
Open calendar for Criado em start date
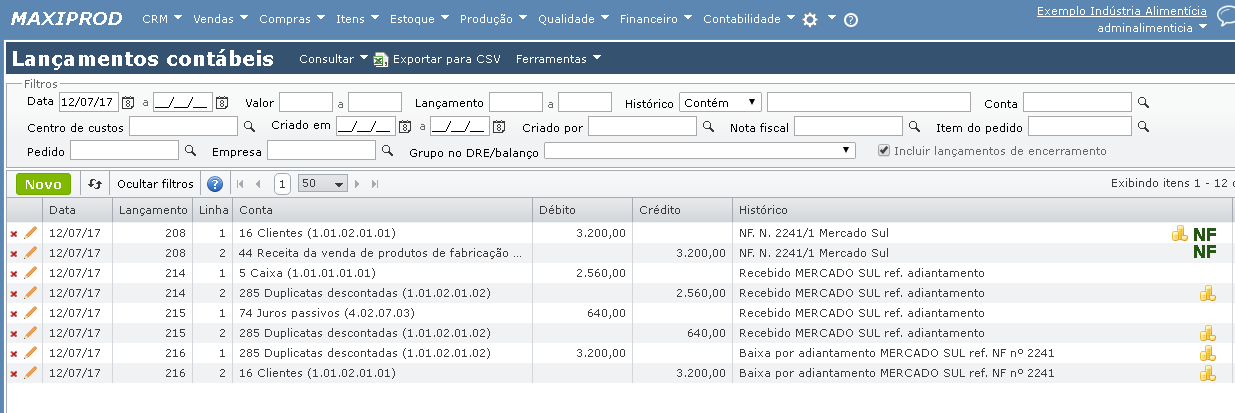(404, 126)
